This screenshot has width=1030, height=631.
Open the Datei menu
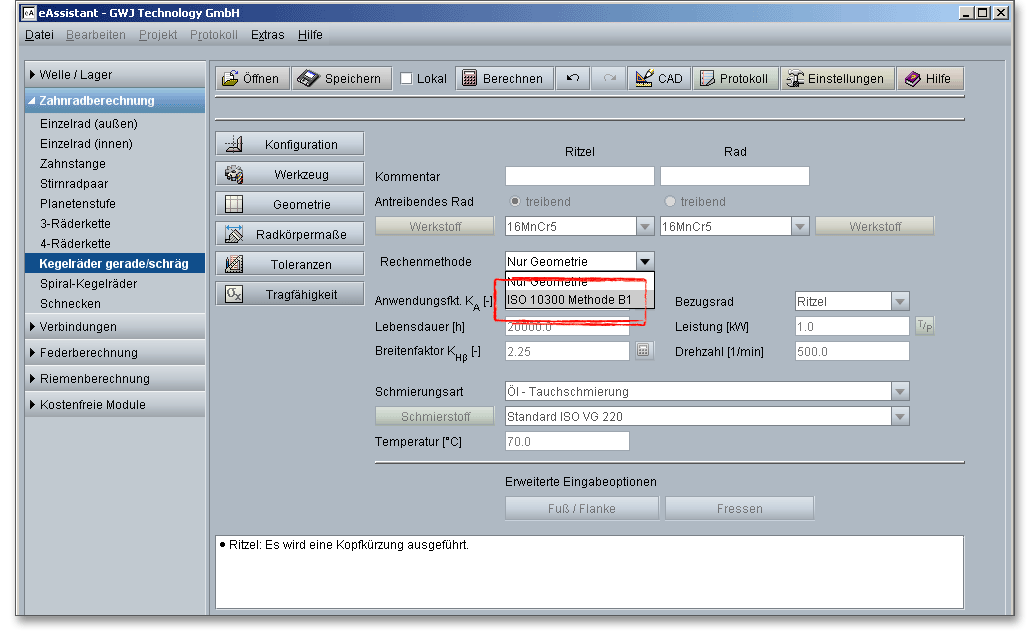tap(39, 35)
